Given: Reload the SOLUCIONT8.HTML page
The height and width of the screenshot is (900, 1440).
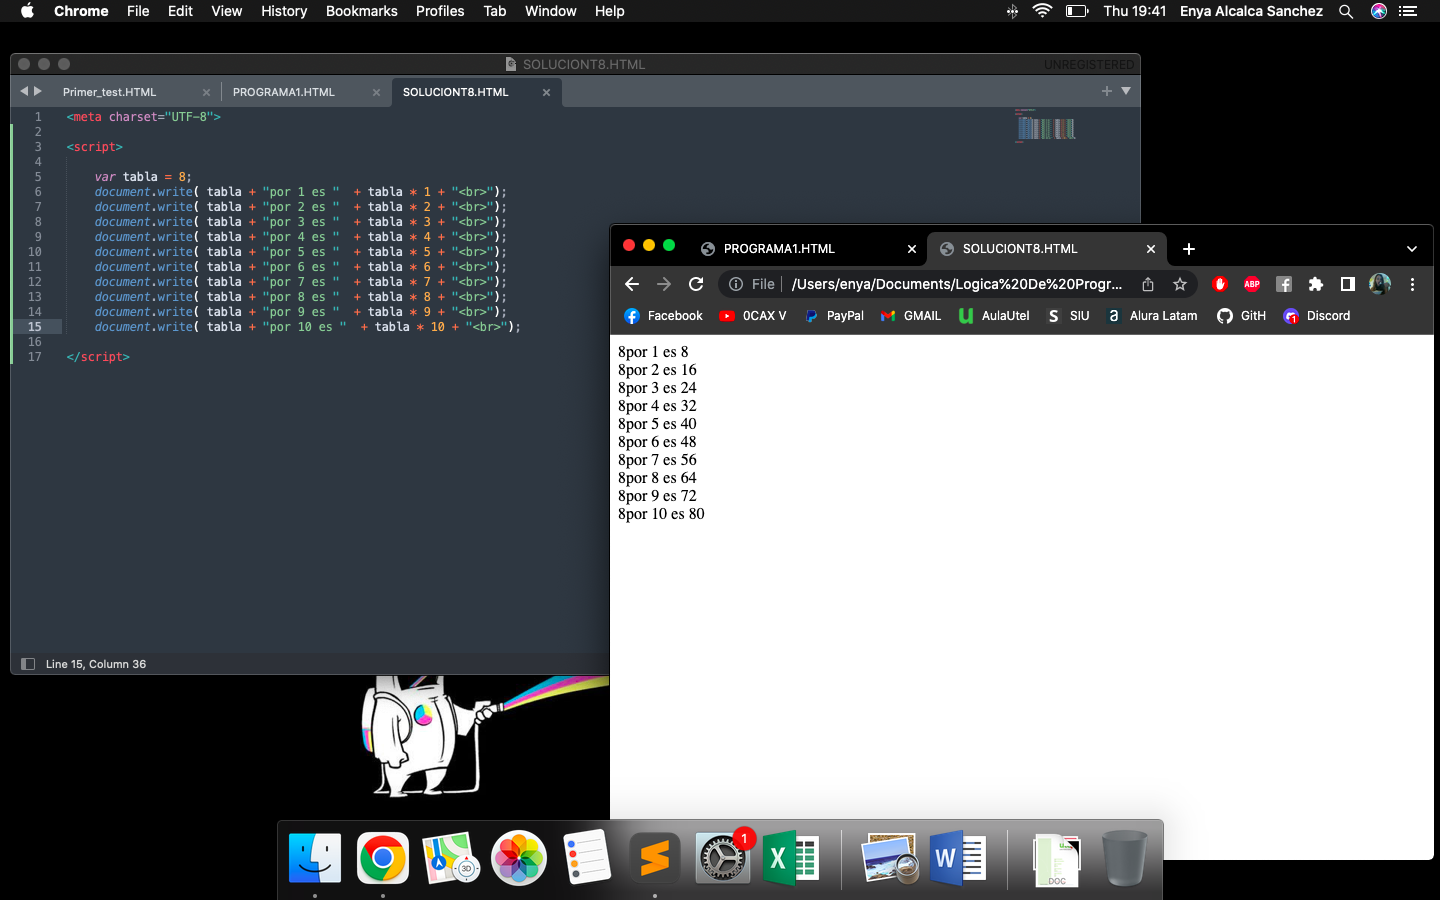Looking at the screenshot, I should 696,284.
